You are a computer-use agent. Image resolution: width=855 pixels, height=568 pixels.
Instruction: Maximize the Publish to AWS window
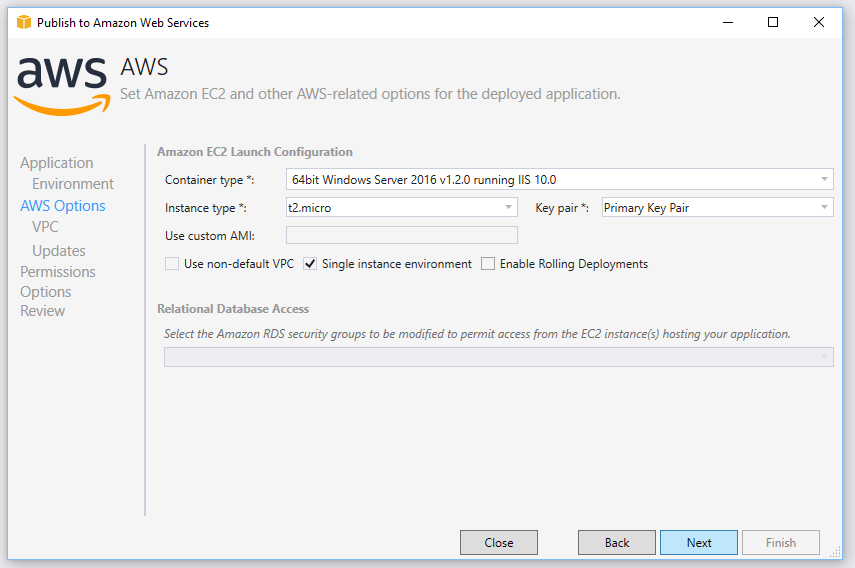[x=773, y=22]
